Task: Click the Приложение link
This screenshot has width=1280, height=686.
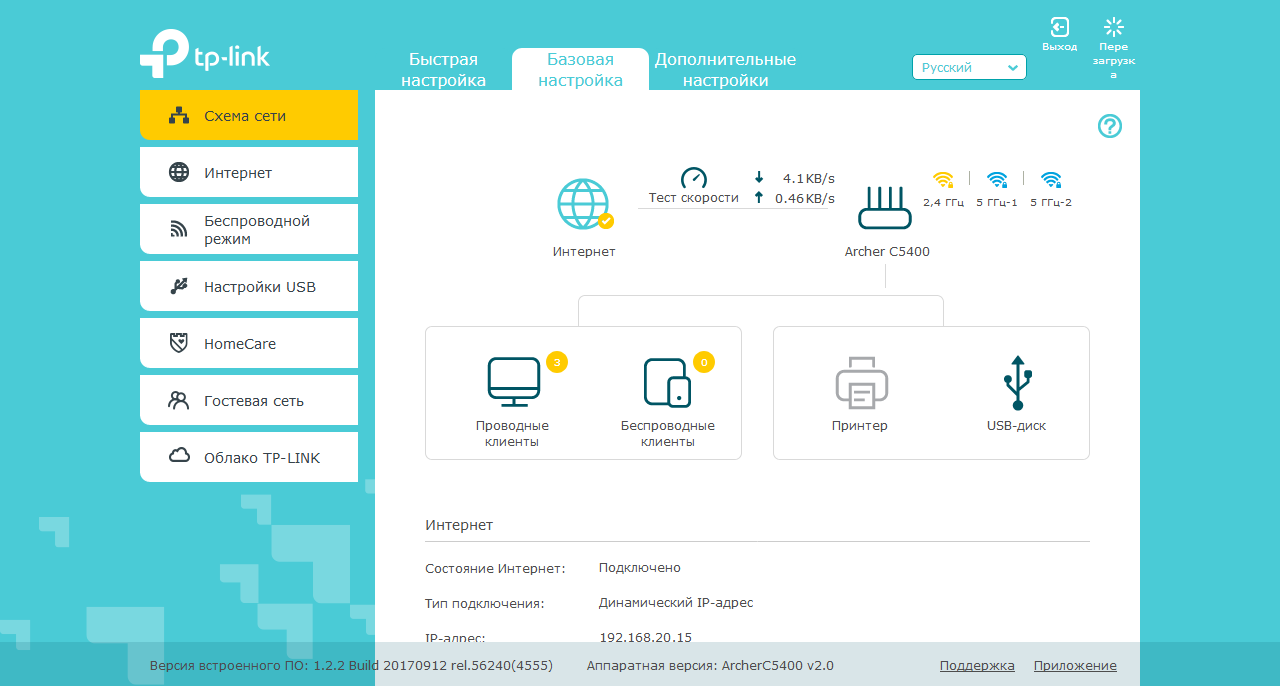Action: coord(1075,665)
